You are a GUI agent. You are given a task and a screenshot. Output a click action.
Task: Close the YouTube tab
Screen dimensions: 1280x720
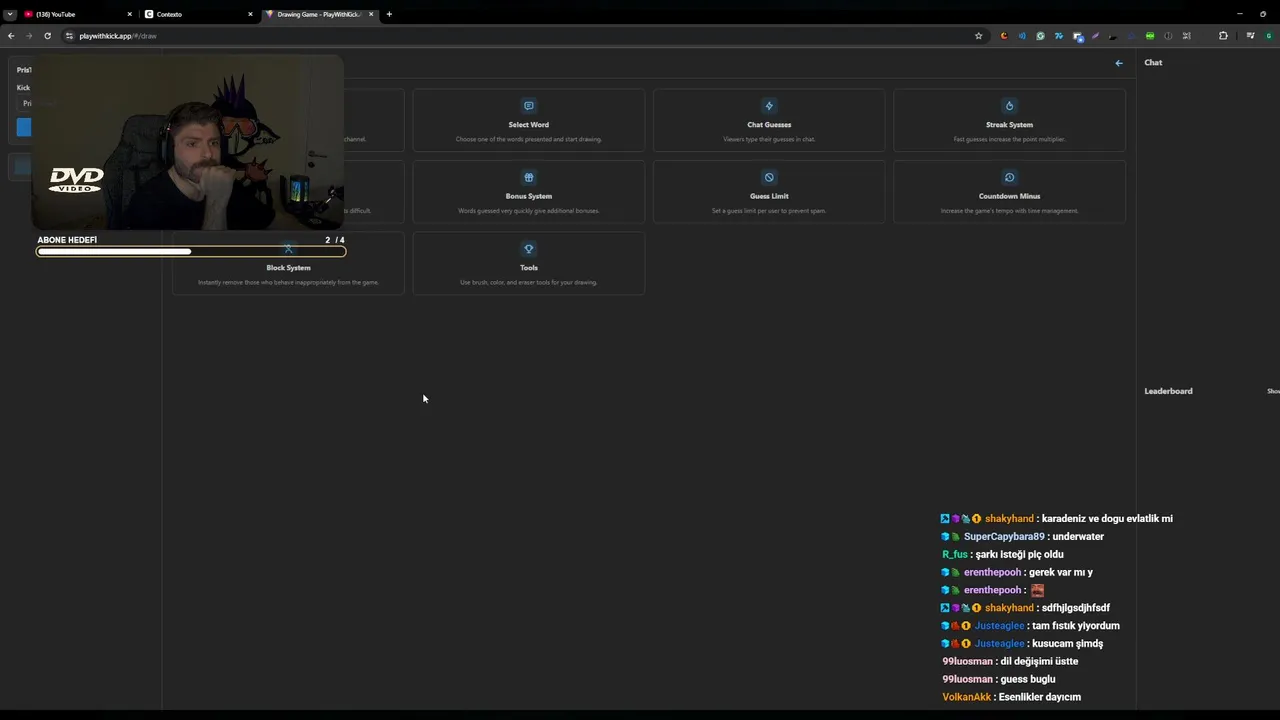pyautogui.click(x=129, y=14)
